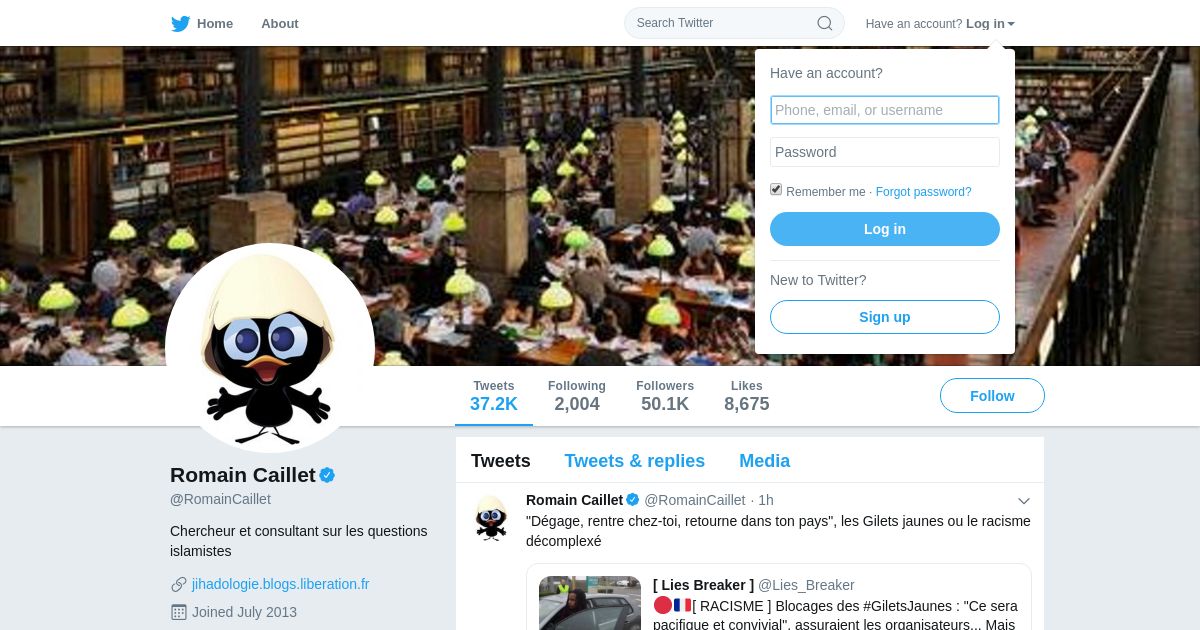Switch to Tweets & replies tab
1200x630 pixels.
tap(634, 461)
